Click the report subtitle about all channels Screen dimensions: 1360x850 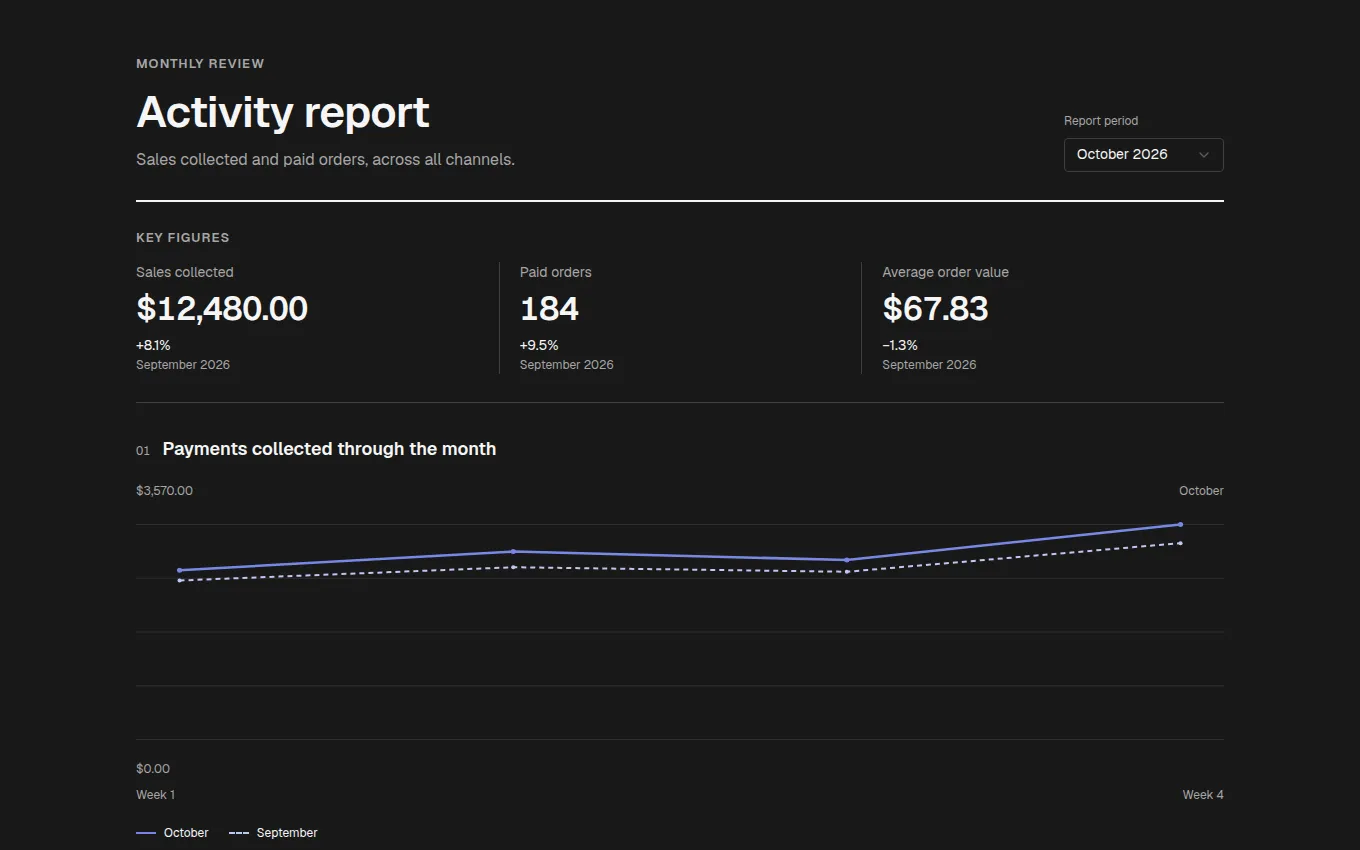(x=325, y=159)
